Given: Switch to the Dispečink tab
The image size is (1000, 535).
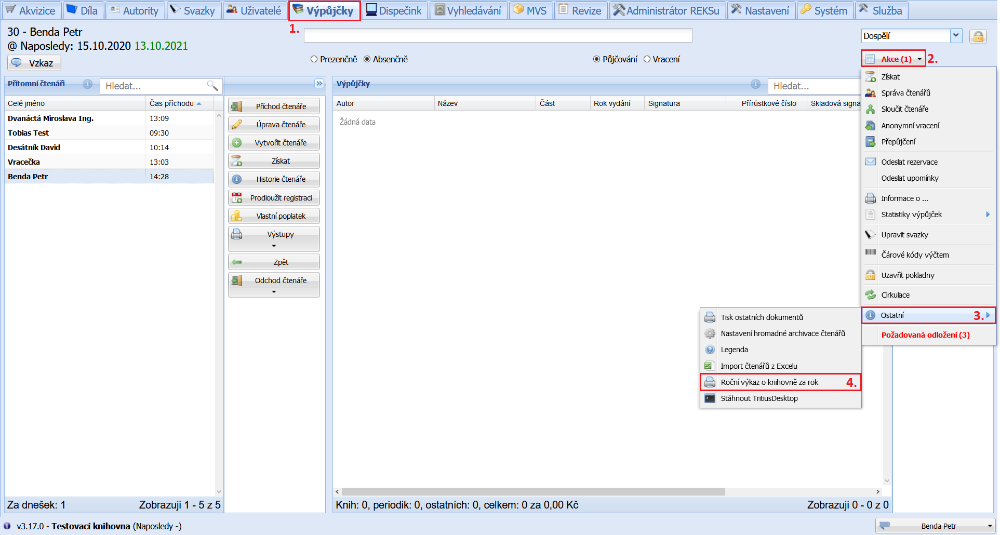Looking at the screenshot, I should pos(396,10).
